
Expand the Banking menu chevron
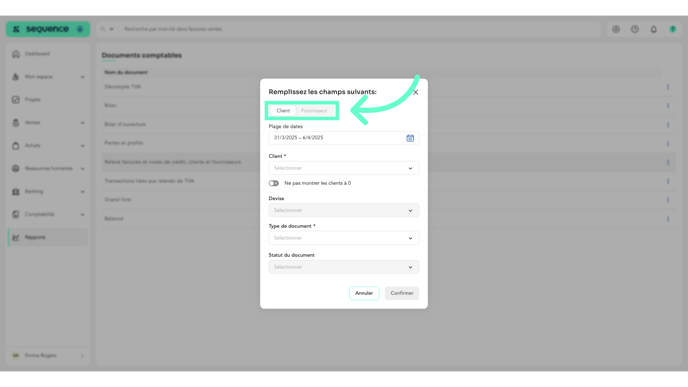pyautogui.click(x=82, y=191)
